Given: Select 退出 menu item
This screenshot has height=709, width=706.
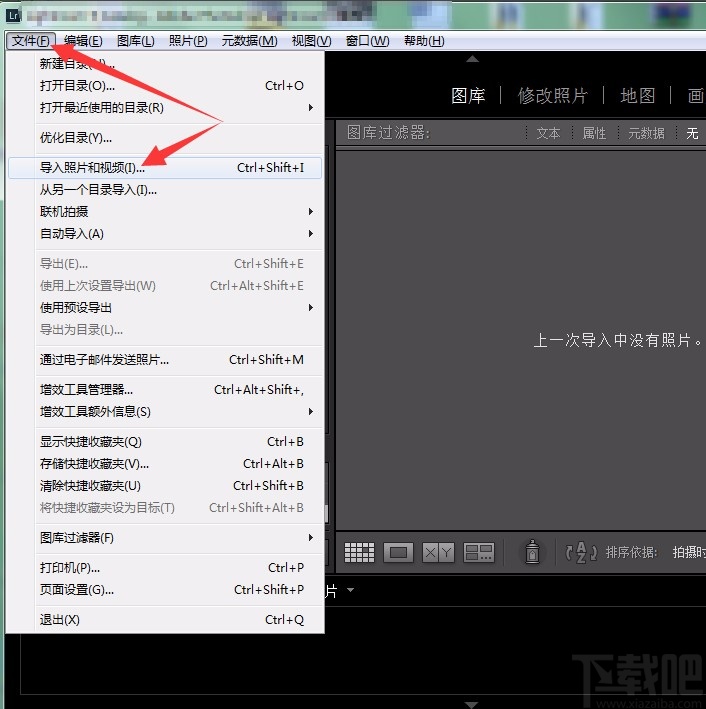Looking at the screenshot, I should coord(166,620).
